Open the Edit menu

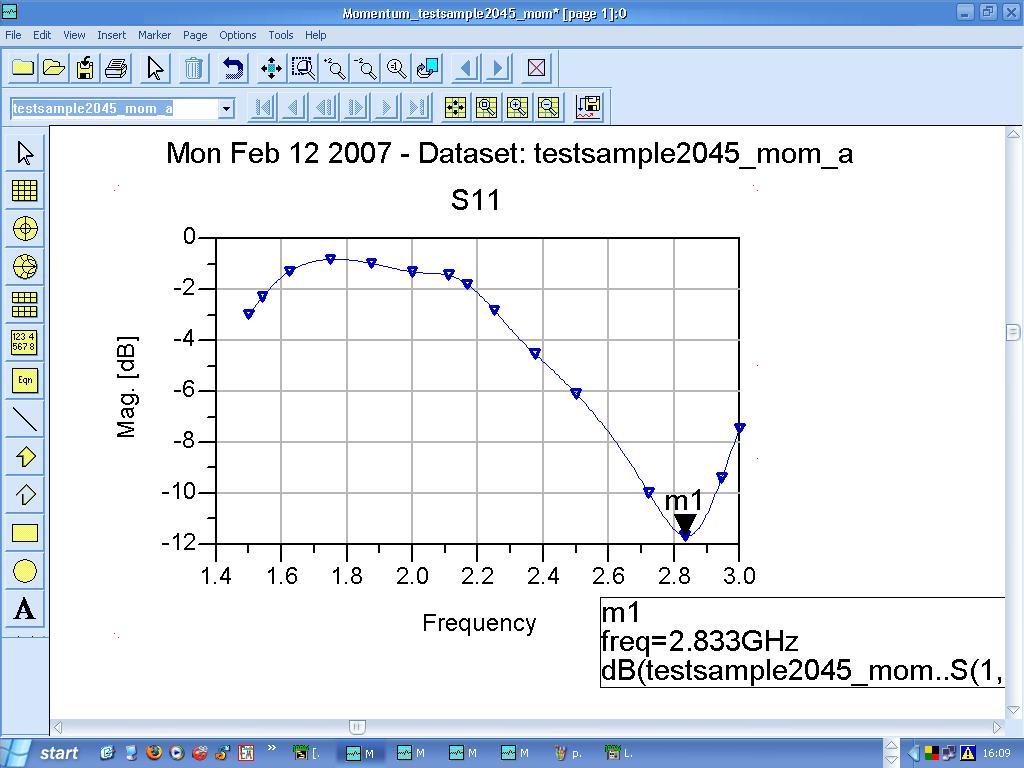pyautogui.click(x=42, y=35)
